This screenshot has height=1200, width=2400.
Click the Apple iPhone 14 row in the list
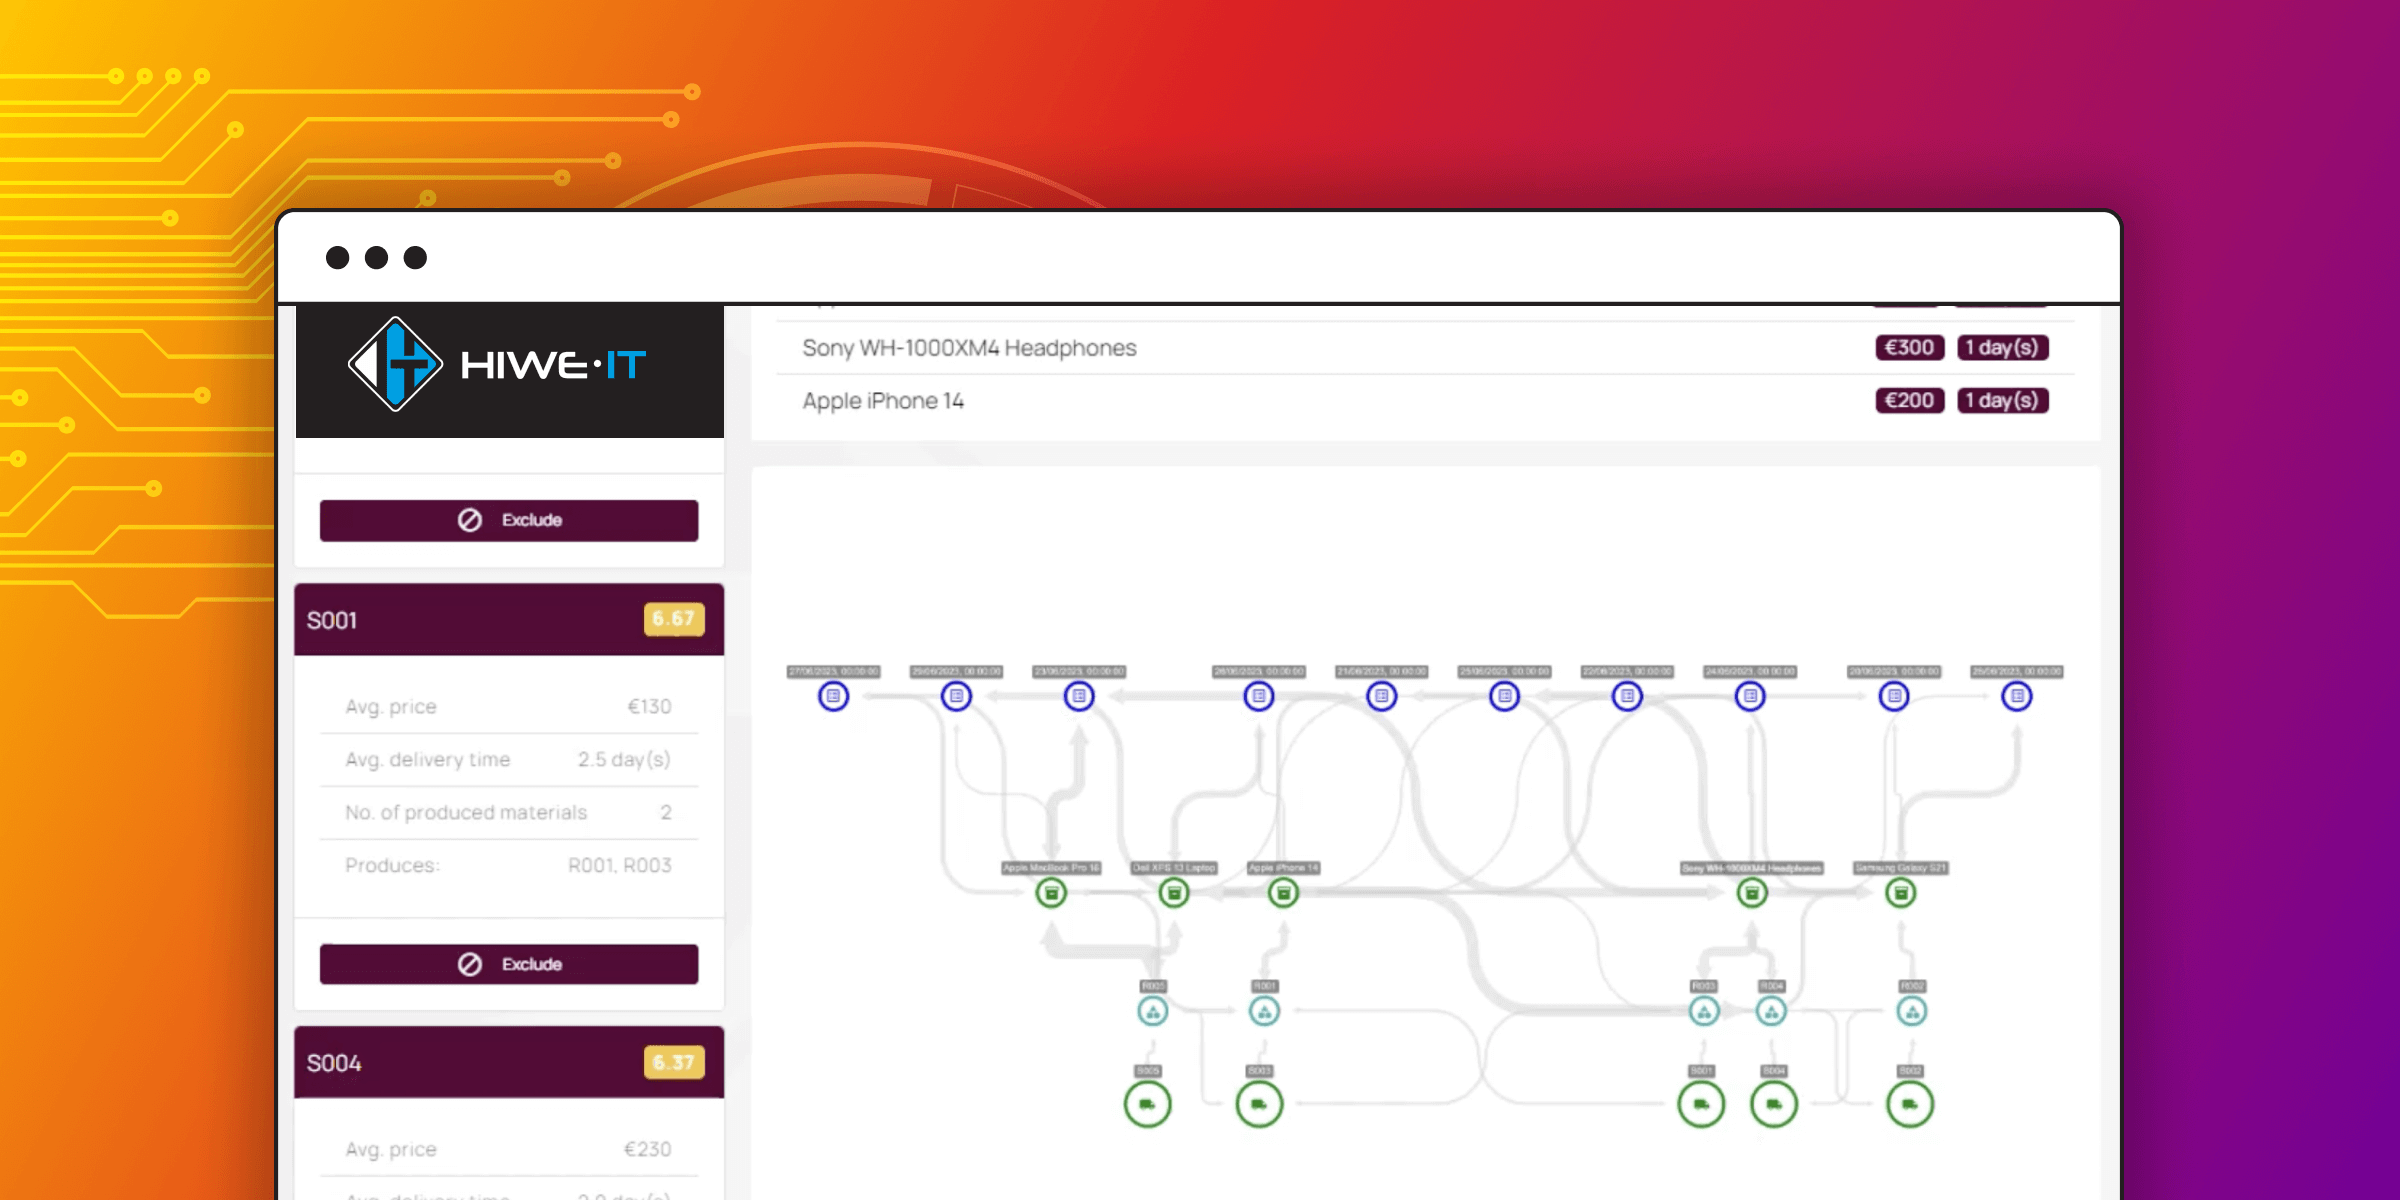[882, 400]
